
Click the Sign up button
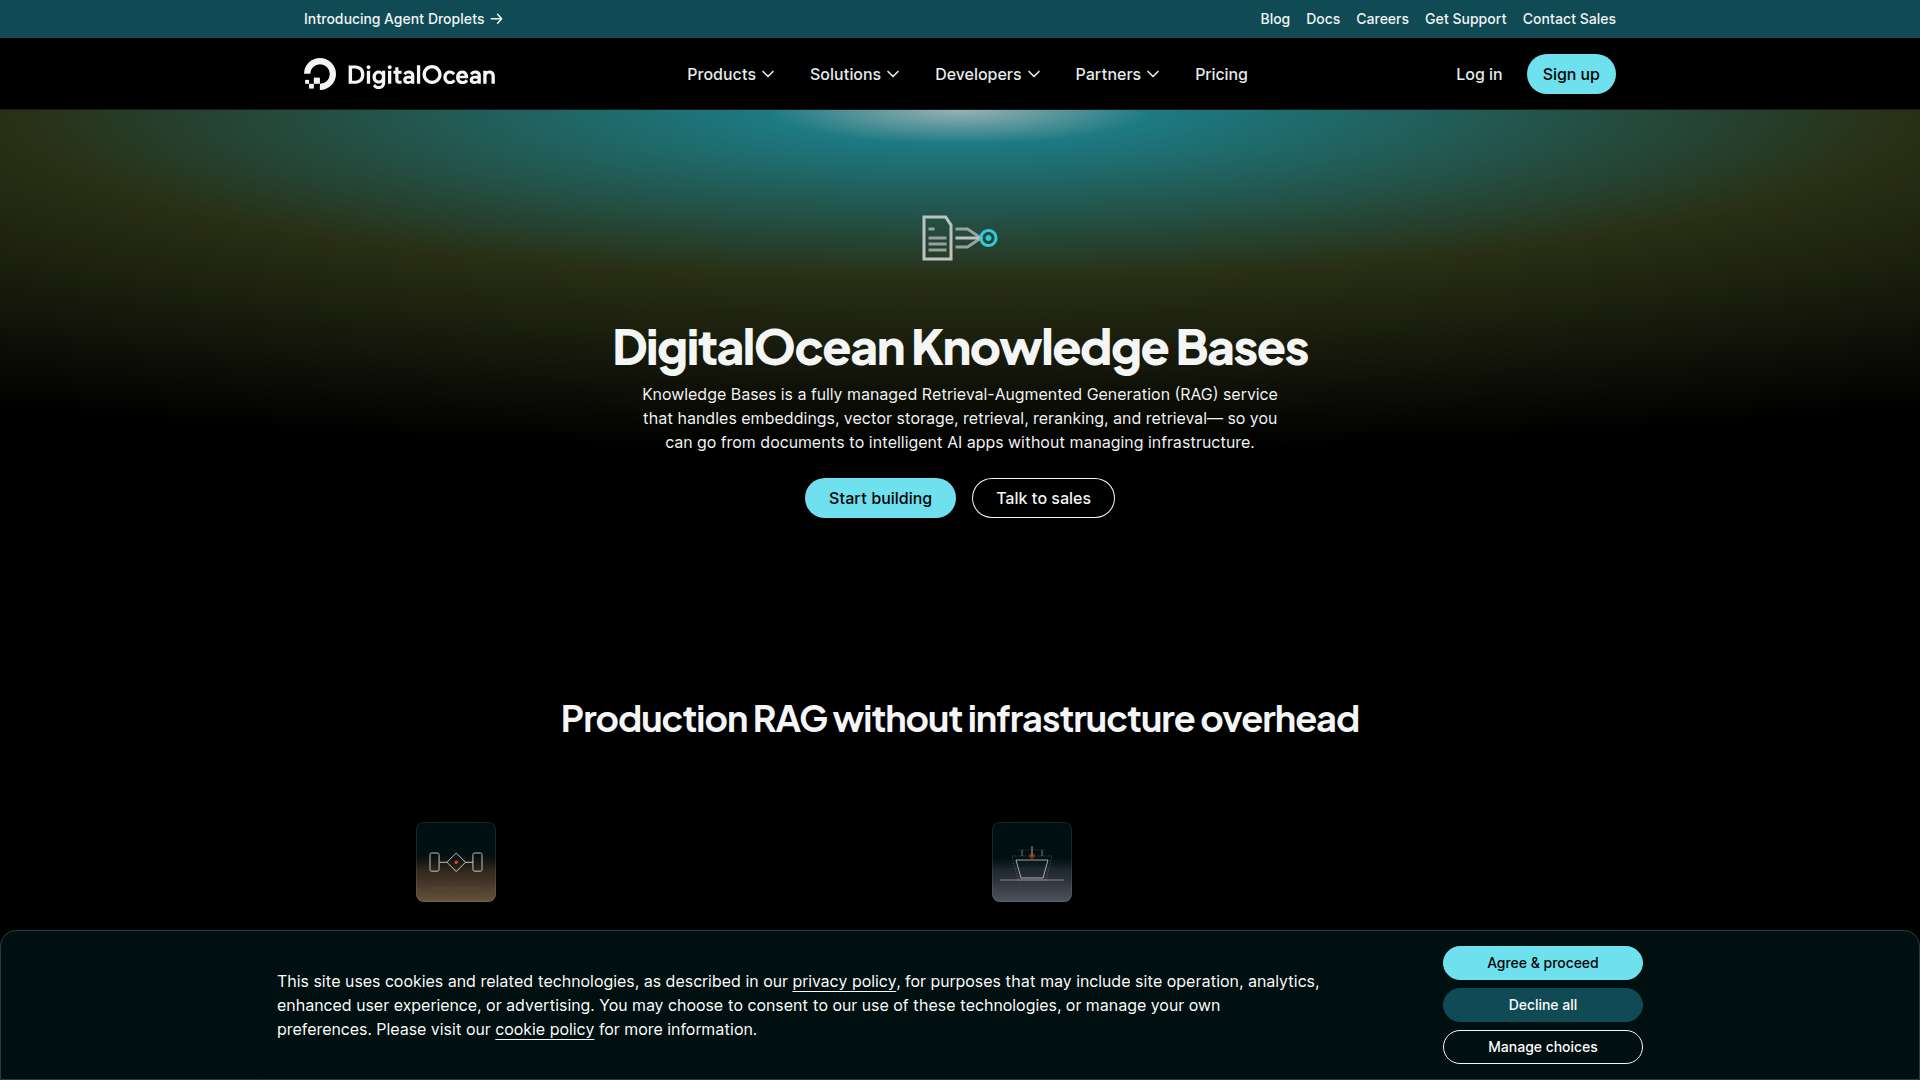(1571, 74)
